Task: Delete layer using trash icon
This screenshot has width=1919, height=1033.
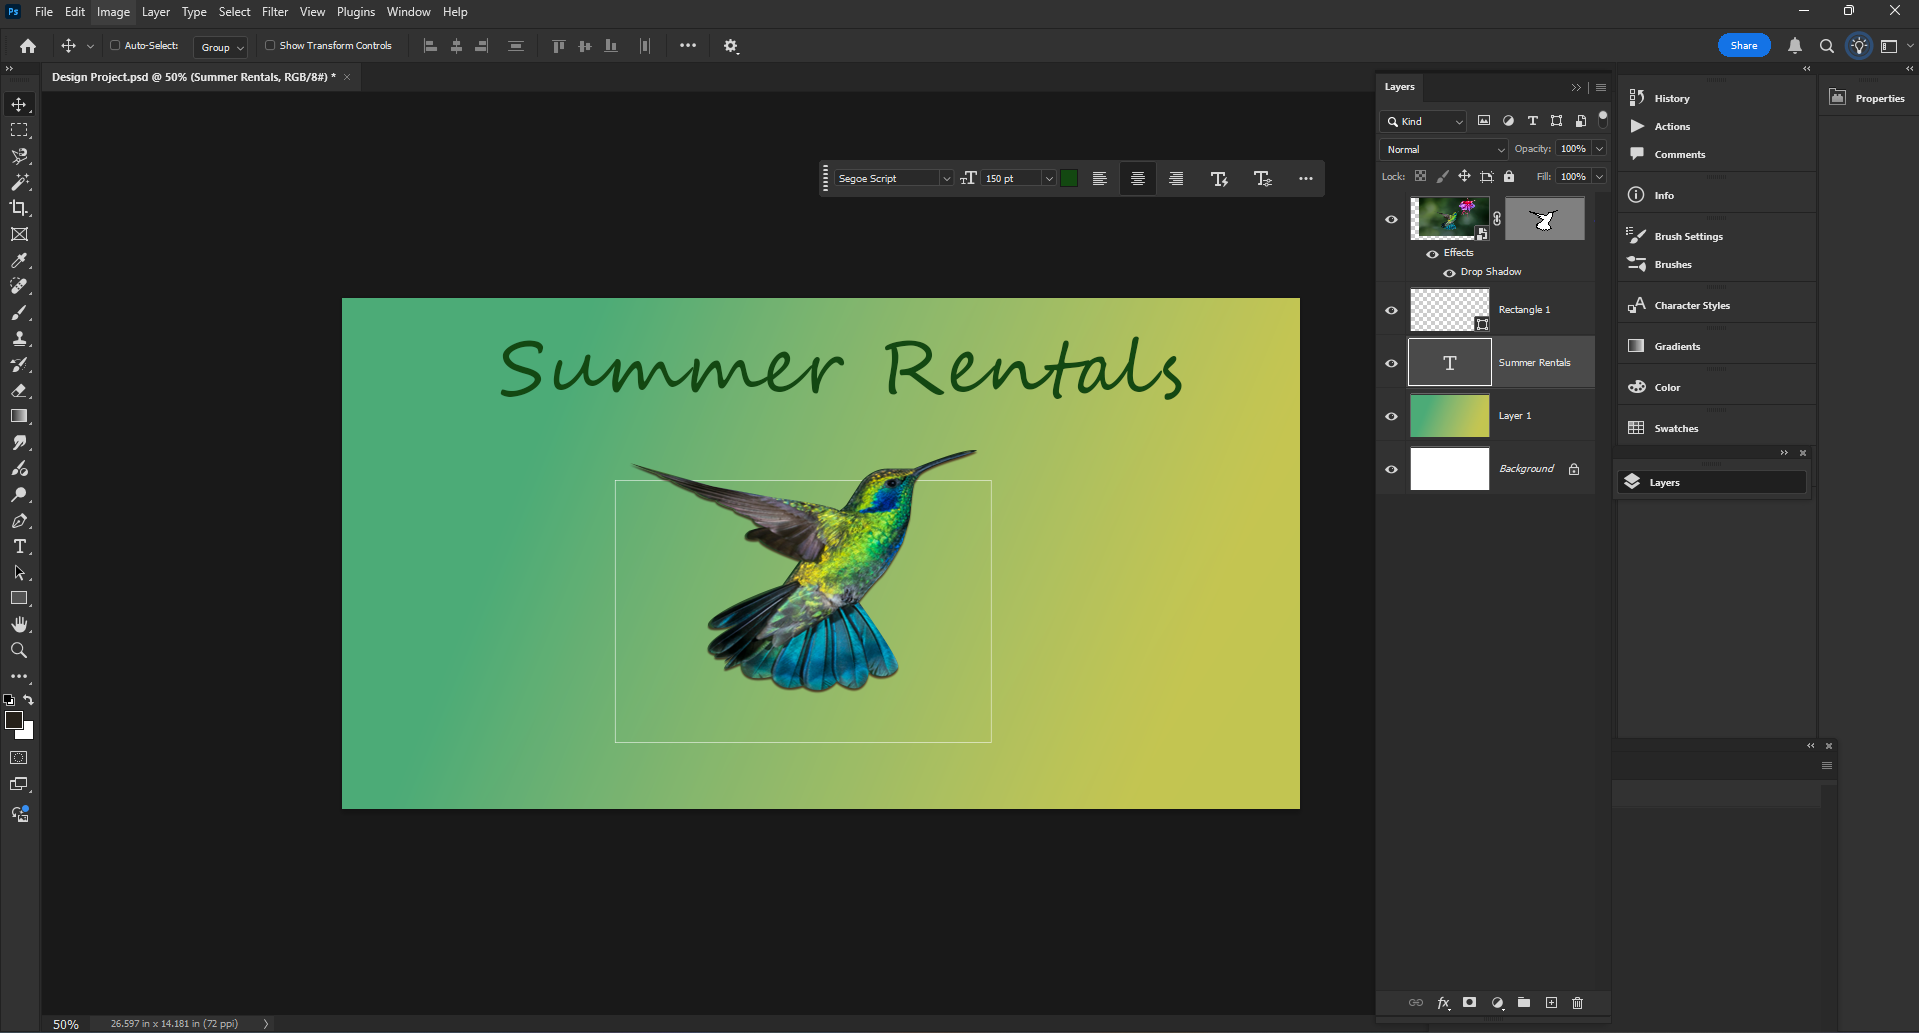Action: tap(1577, 1003)
